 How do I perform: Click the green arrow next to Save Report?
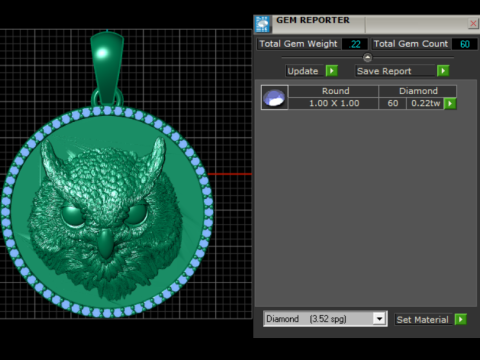[x=443, y=71]
